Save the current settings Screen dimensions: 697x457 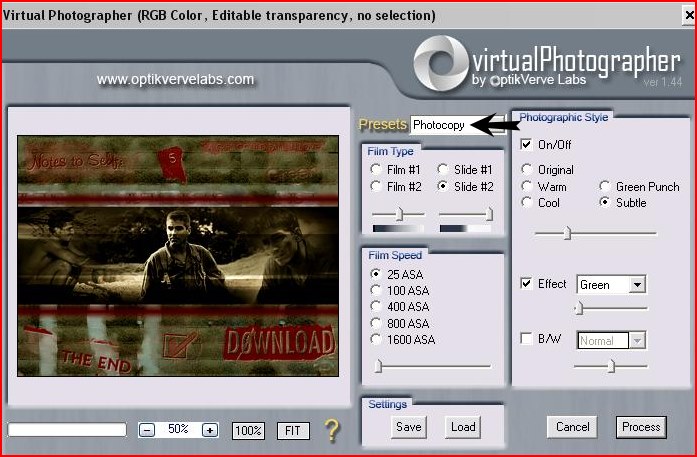(x=408, y=427)
